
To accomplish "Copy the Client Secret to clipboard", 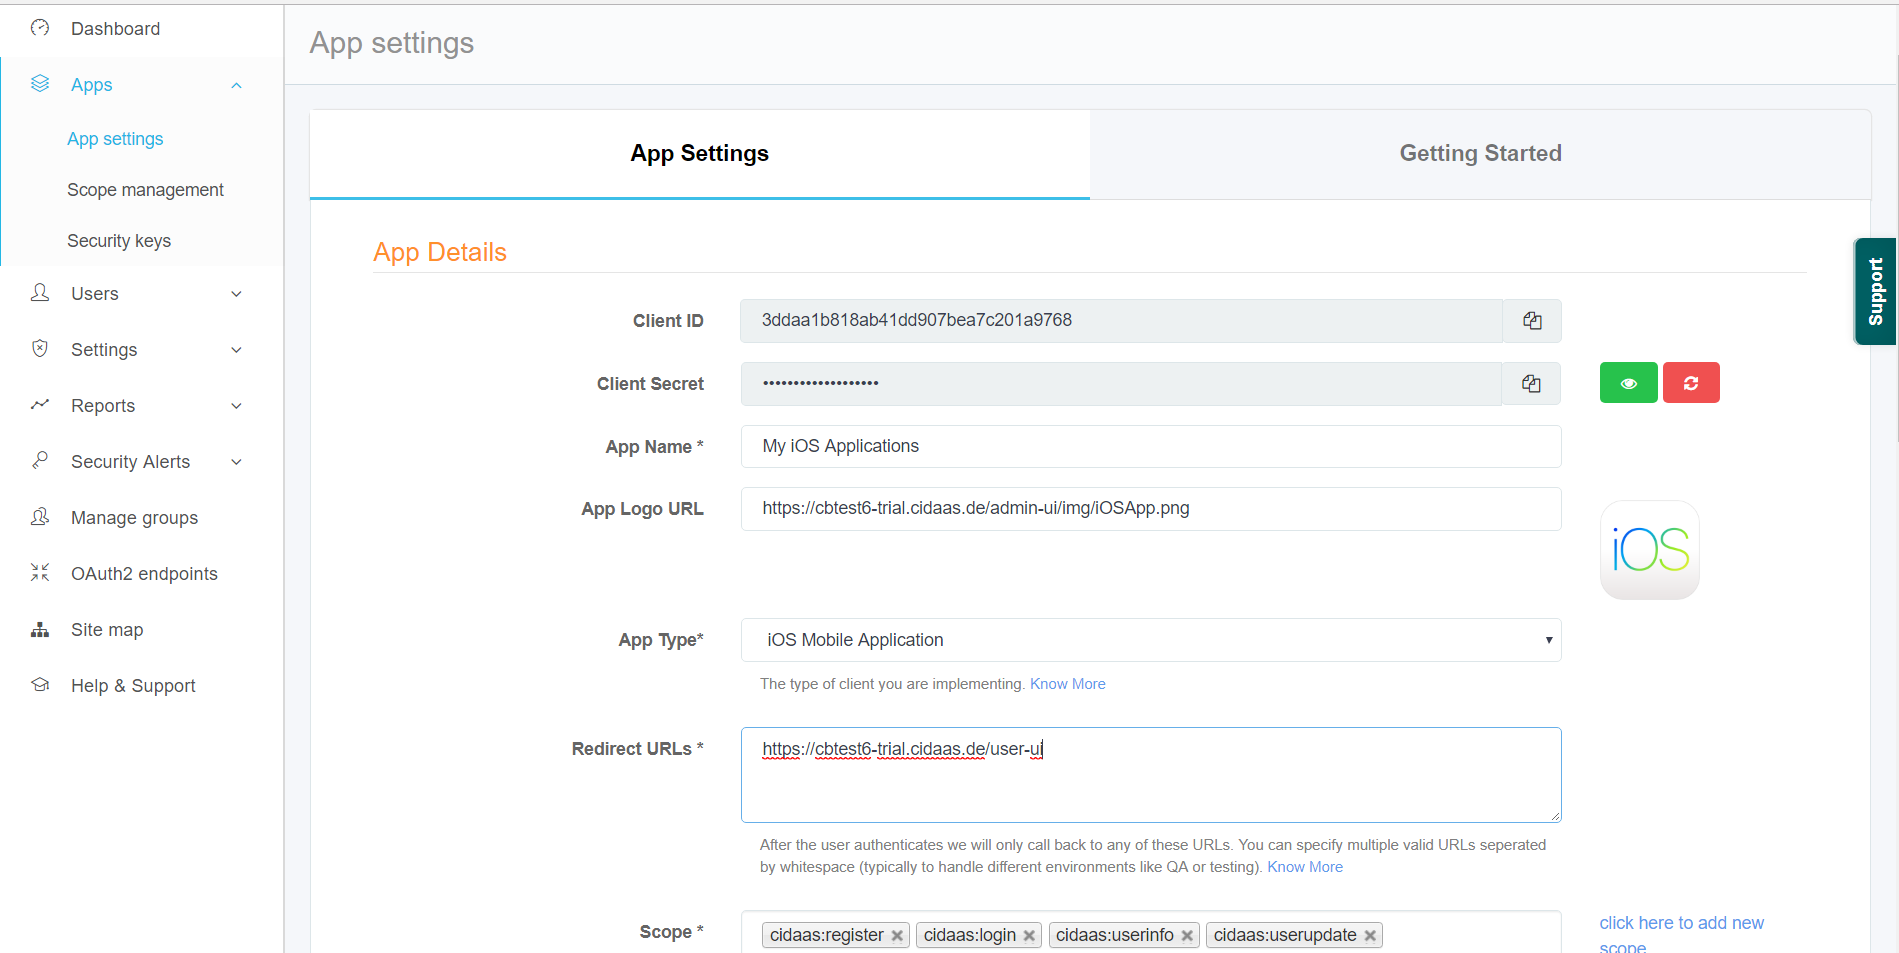I will click(1532, 384).
